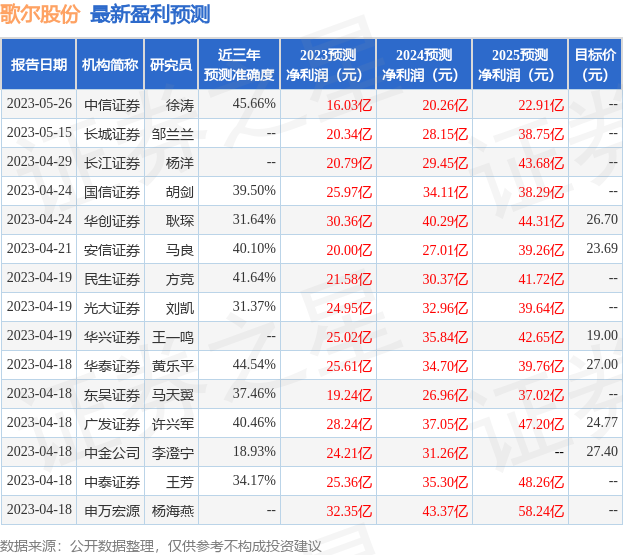Select the 2023预测净利润 column header
Image resolution: width=623 pixels, height=555 pixels.
(x=328, y=64)
